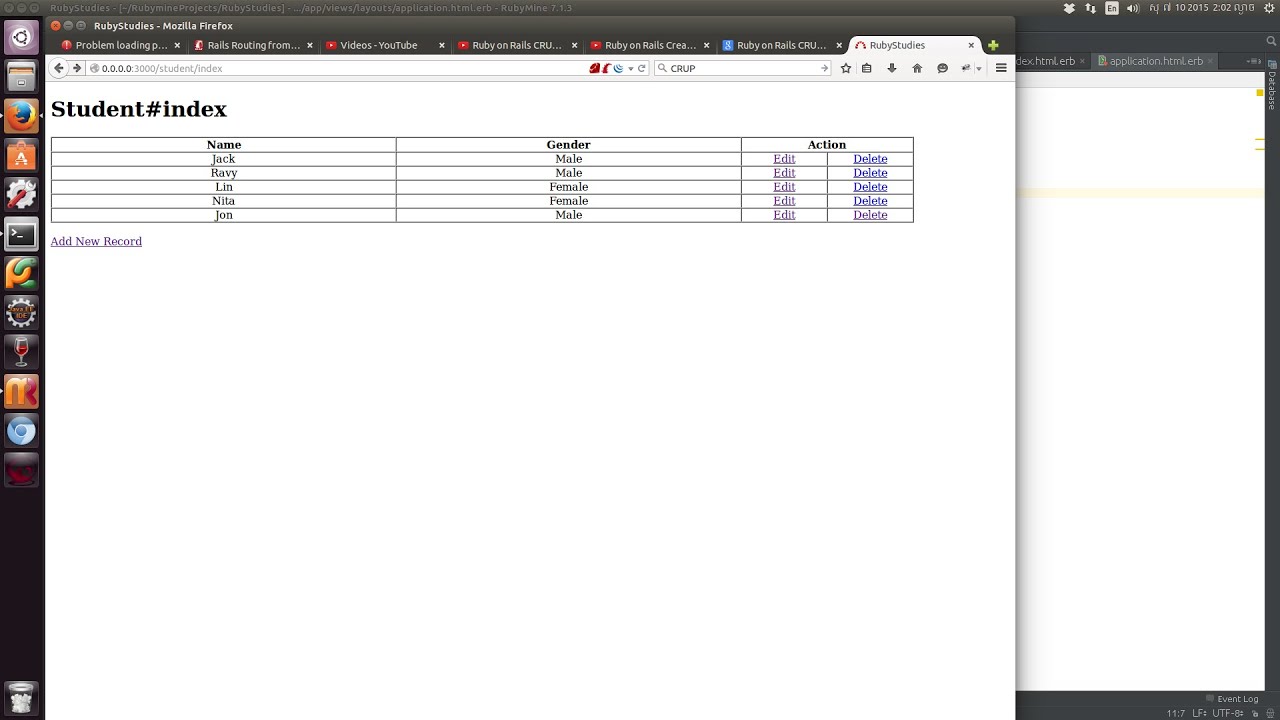Click the Name column header
Viewport: 1280px width, 720px height.
224,145
